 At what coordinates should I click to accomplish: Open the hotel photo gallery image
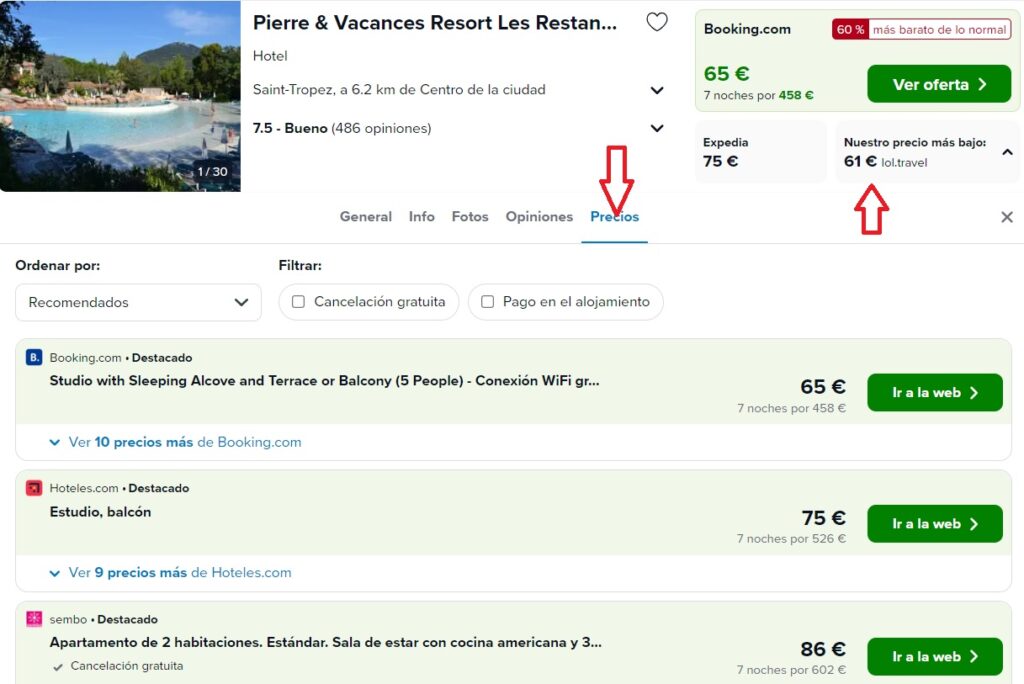(x=120, y=96)
